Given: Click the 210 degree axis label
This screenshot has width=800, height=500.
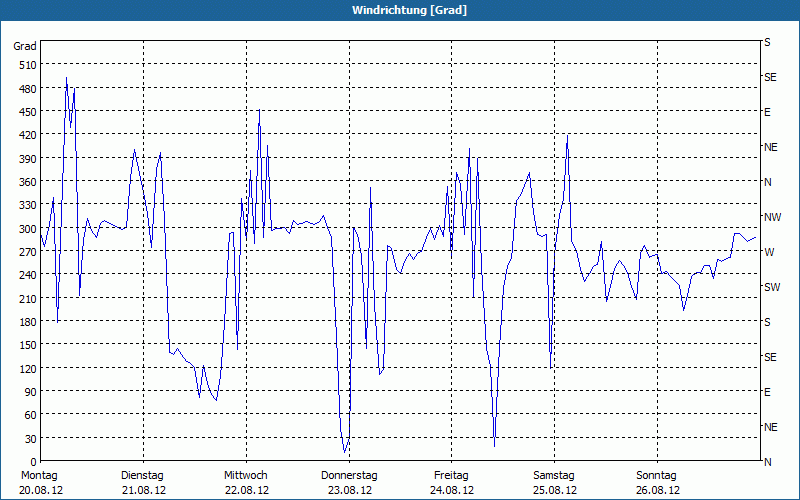Looking at the screenshot, I should tap(28, 299).
